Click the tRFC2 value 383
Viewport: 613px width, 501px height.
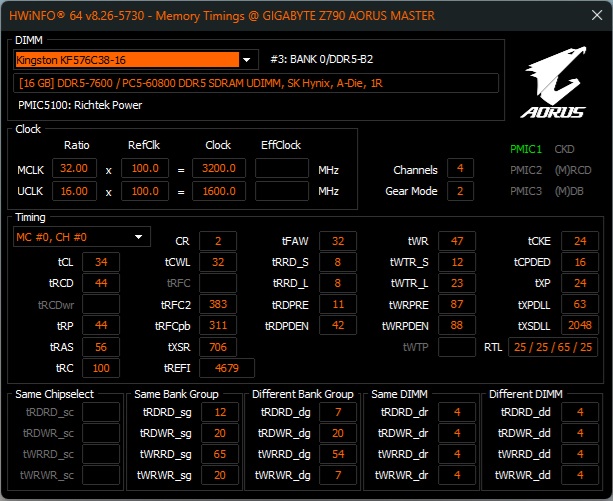[218, 304]
